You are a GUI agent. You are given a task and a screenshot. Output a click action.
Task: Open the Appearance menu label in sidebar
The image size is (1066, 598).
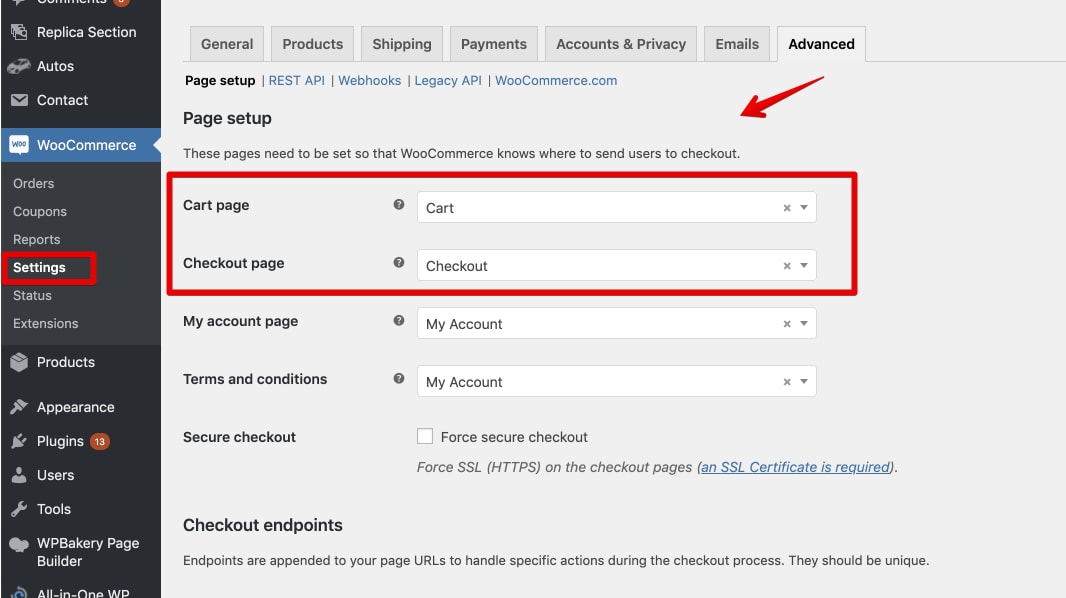[x=75, y=407]
